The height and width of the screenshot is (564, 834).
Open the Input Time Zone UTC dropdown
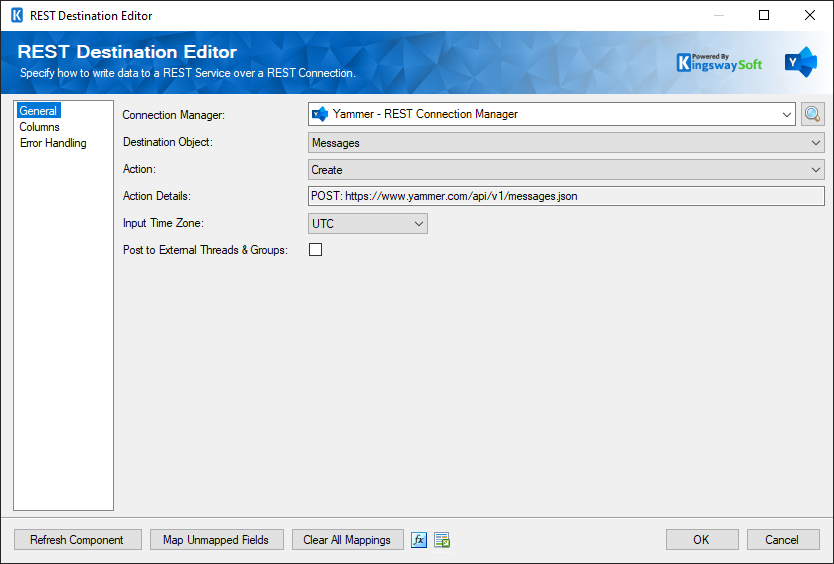pyautogui.click(x=368, y=223)
